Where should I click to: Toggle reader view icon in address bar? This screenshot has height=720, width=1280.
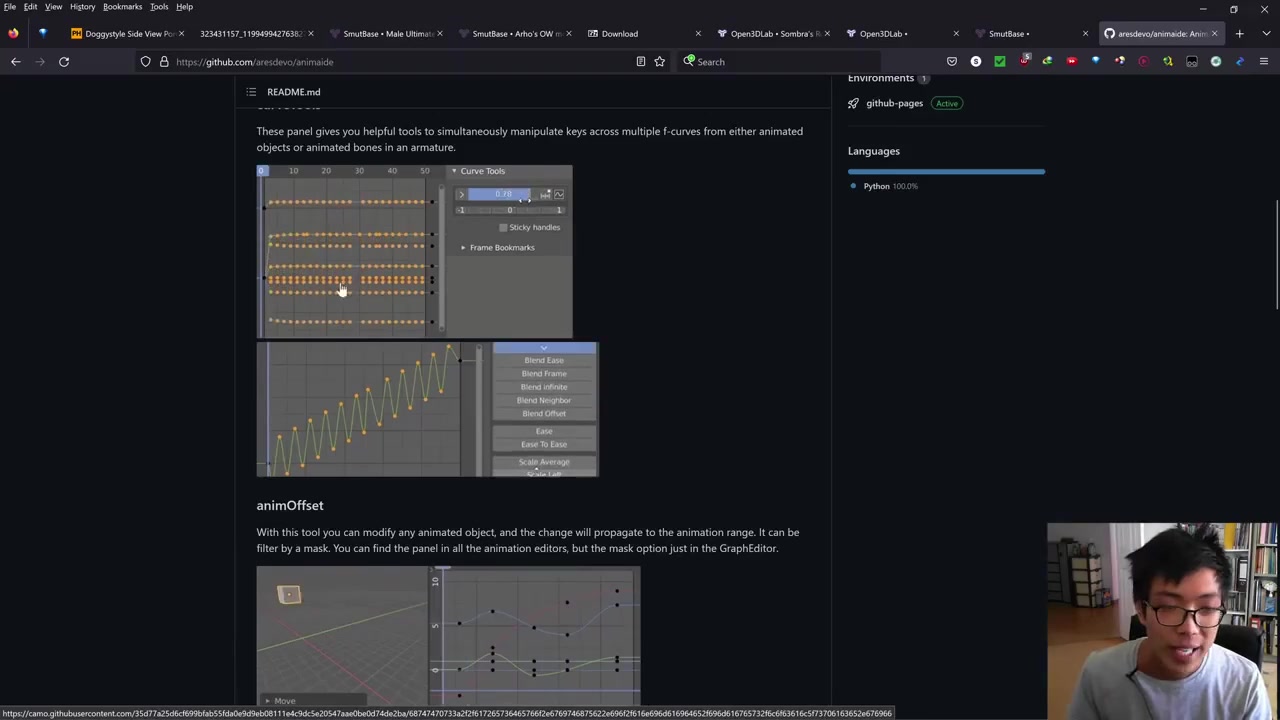click(641, 62)
